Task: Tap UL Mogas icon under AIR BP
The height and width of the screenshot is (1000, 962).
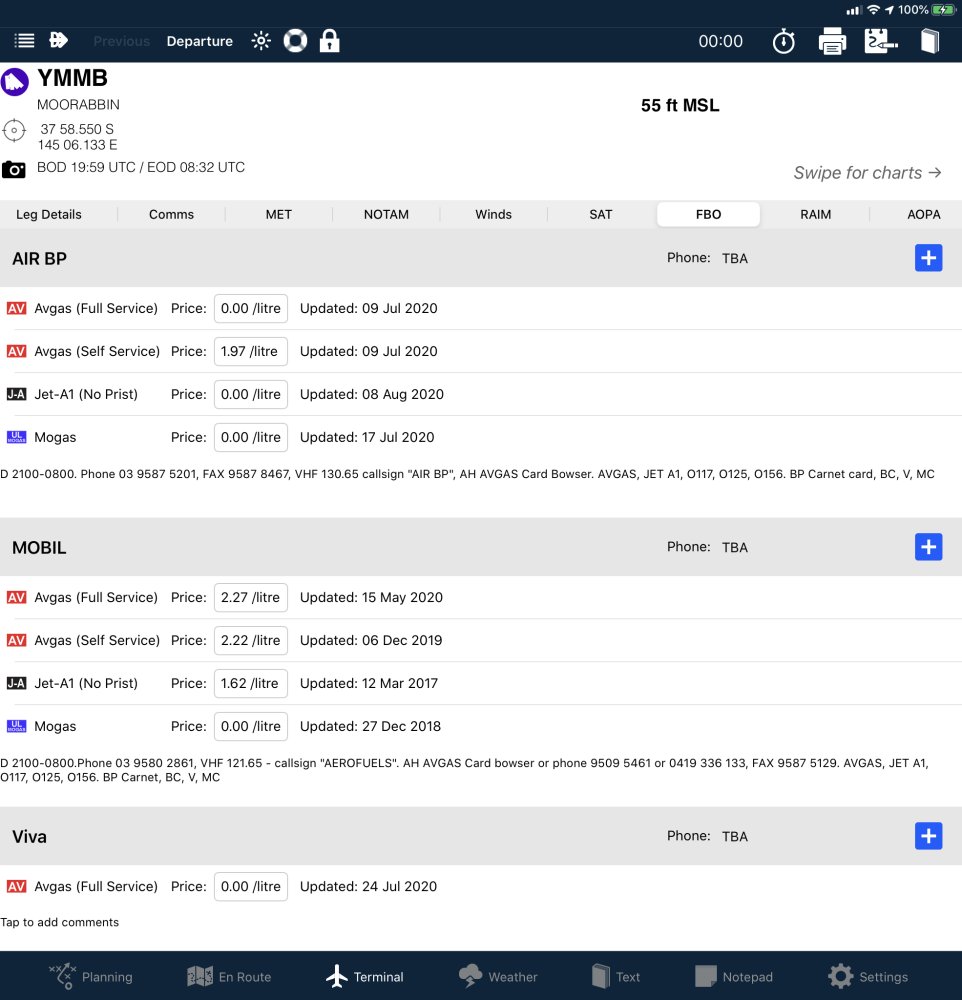Action: click(17, 437)
